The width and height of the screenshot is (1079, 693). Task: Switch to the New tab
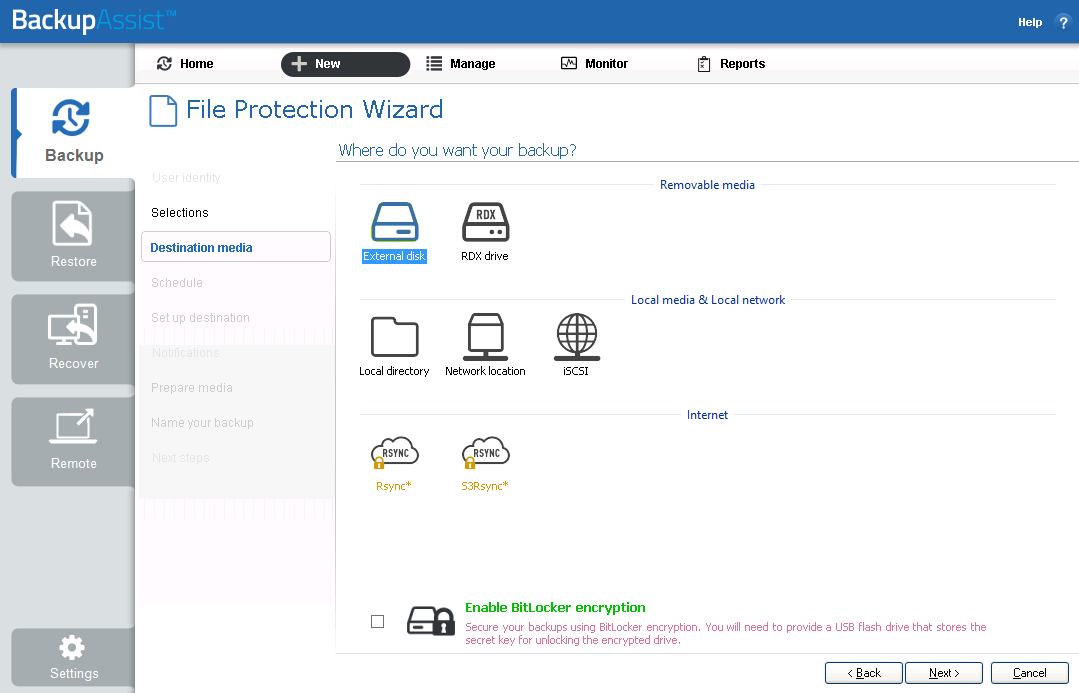(345, 64)
